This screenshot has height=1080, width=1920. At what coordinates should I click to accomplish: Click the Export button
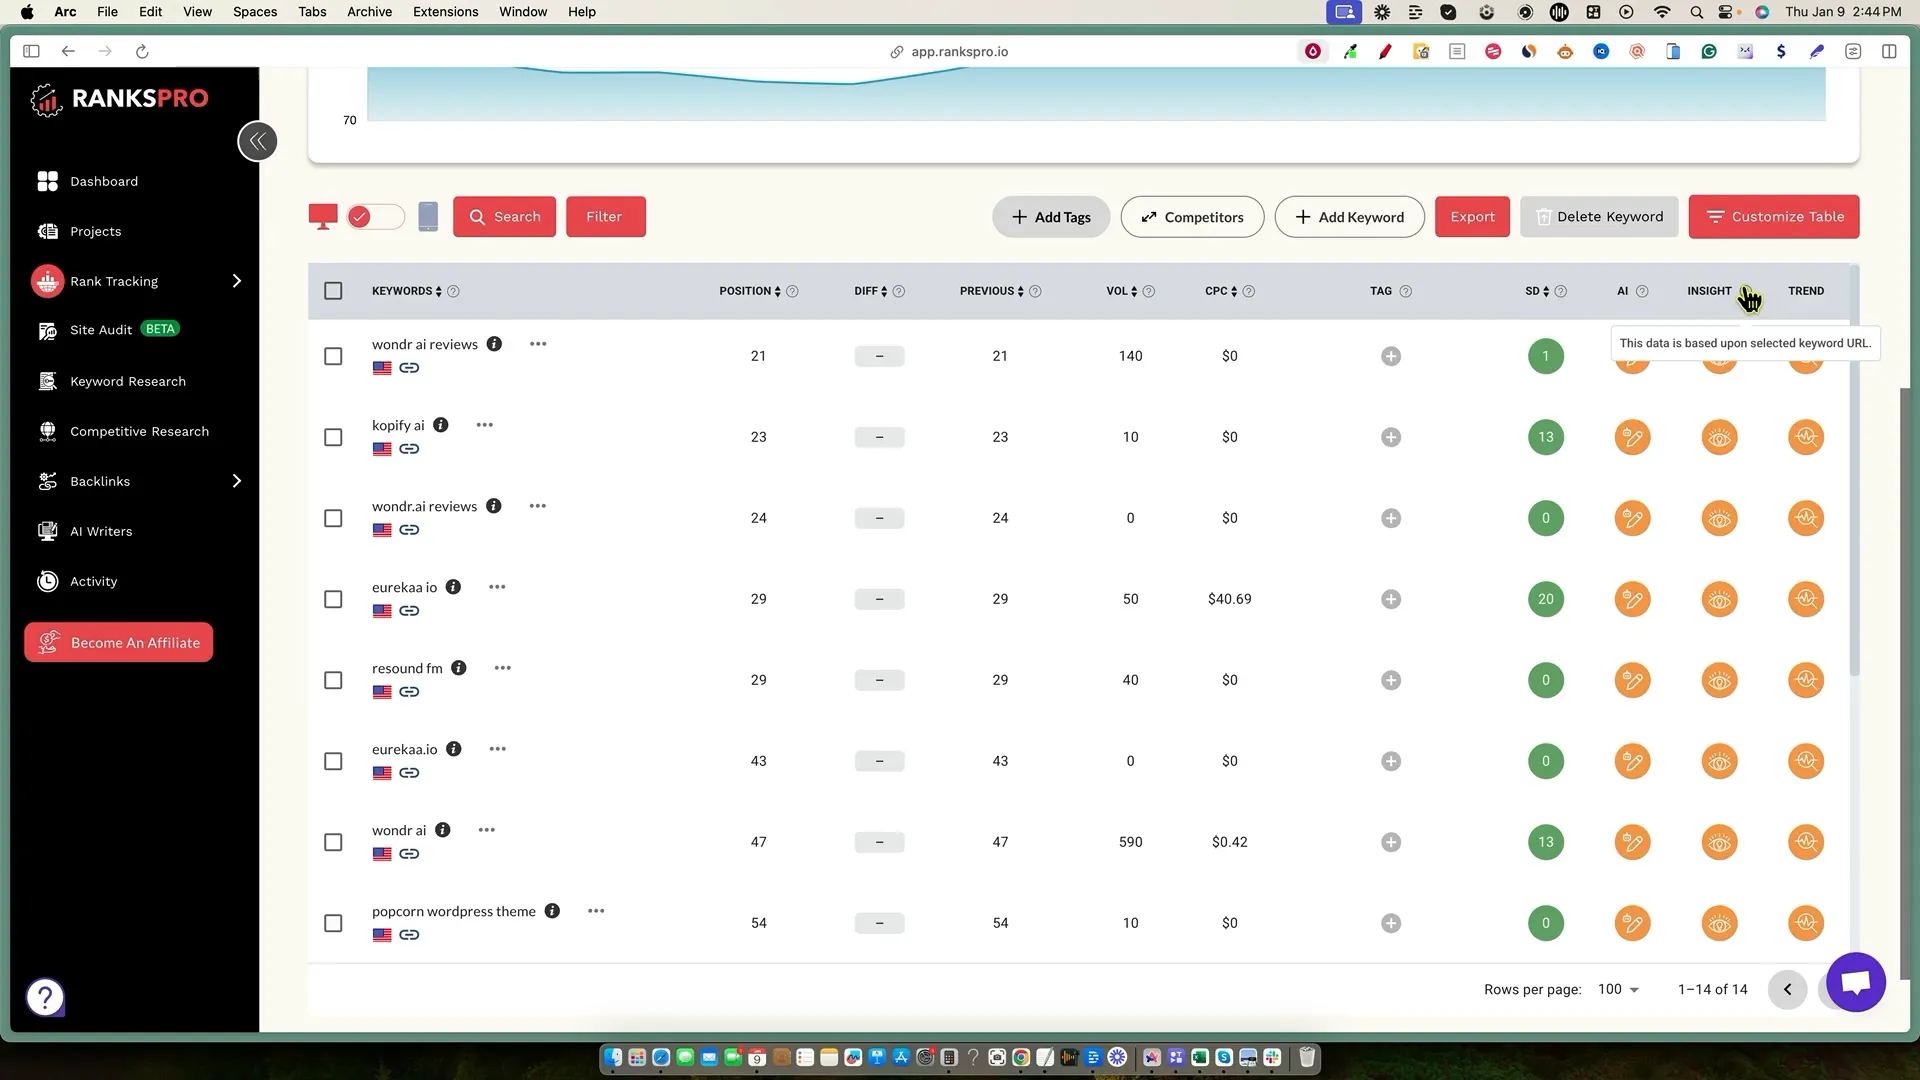(1472, 217)
